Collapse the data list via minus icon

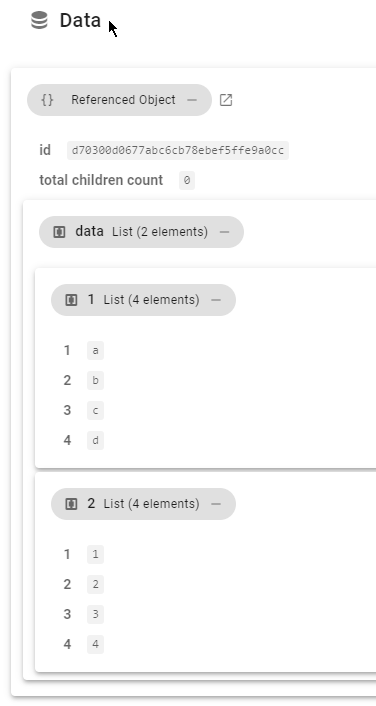pos(224,232)
